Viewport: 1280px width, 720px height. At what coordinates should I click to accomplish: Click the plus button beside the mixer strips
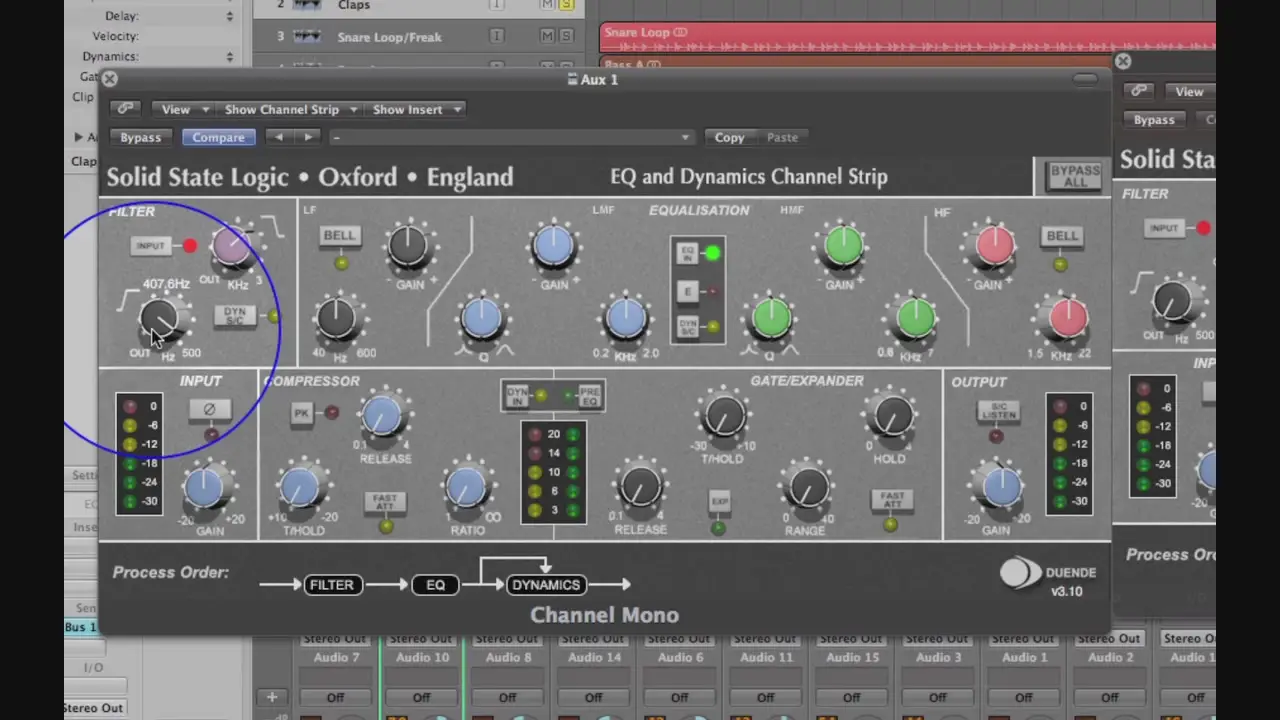[x=271, y=697]
